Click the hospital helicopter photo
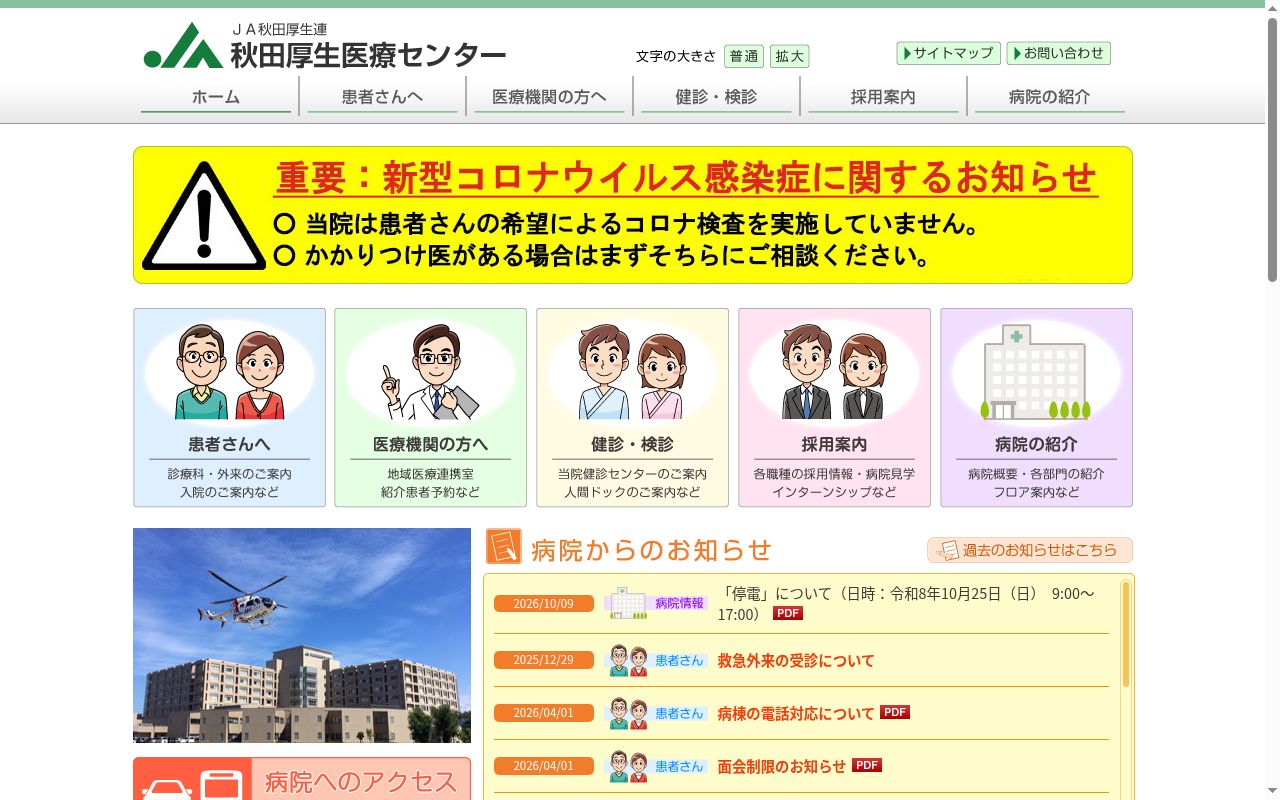Screen dimensions: 1280x800 click(x=302, y=635)
